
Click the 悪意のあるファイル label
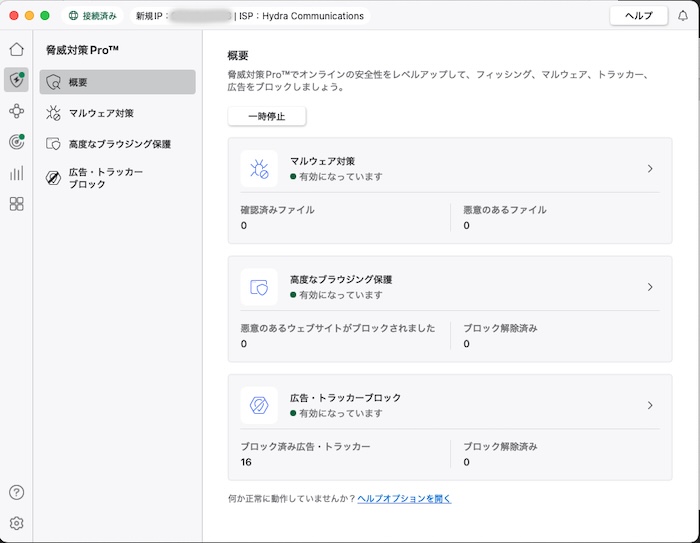tap(504, 210)
